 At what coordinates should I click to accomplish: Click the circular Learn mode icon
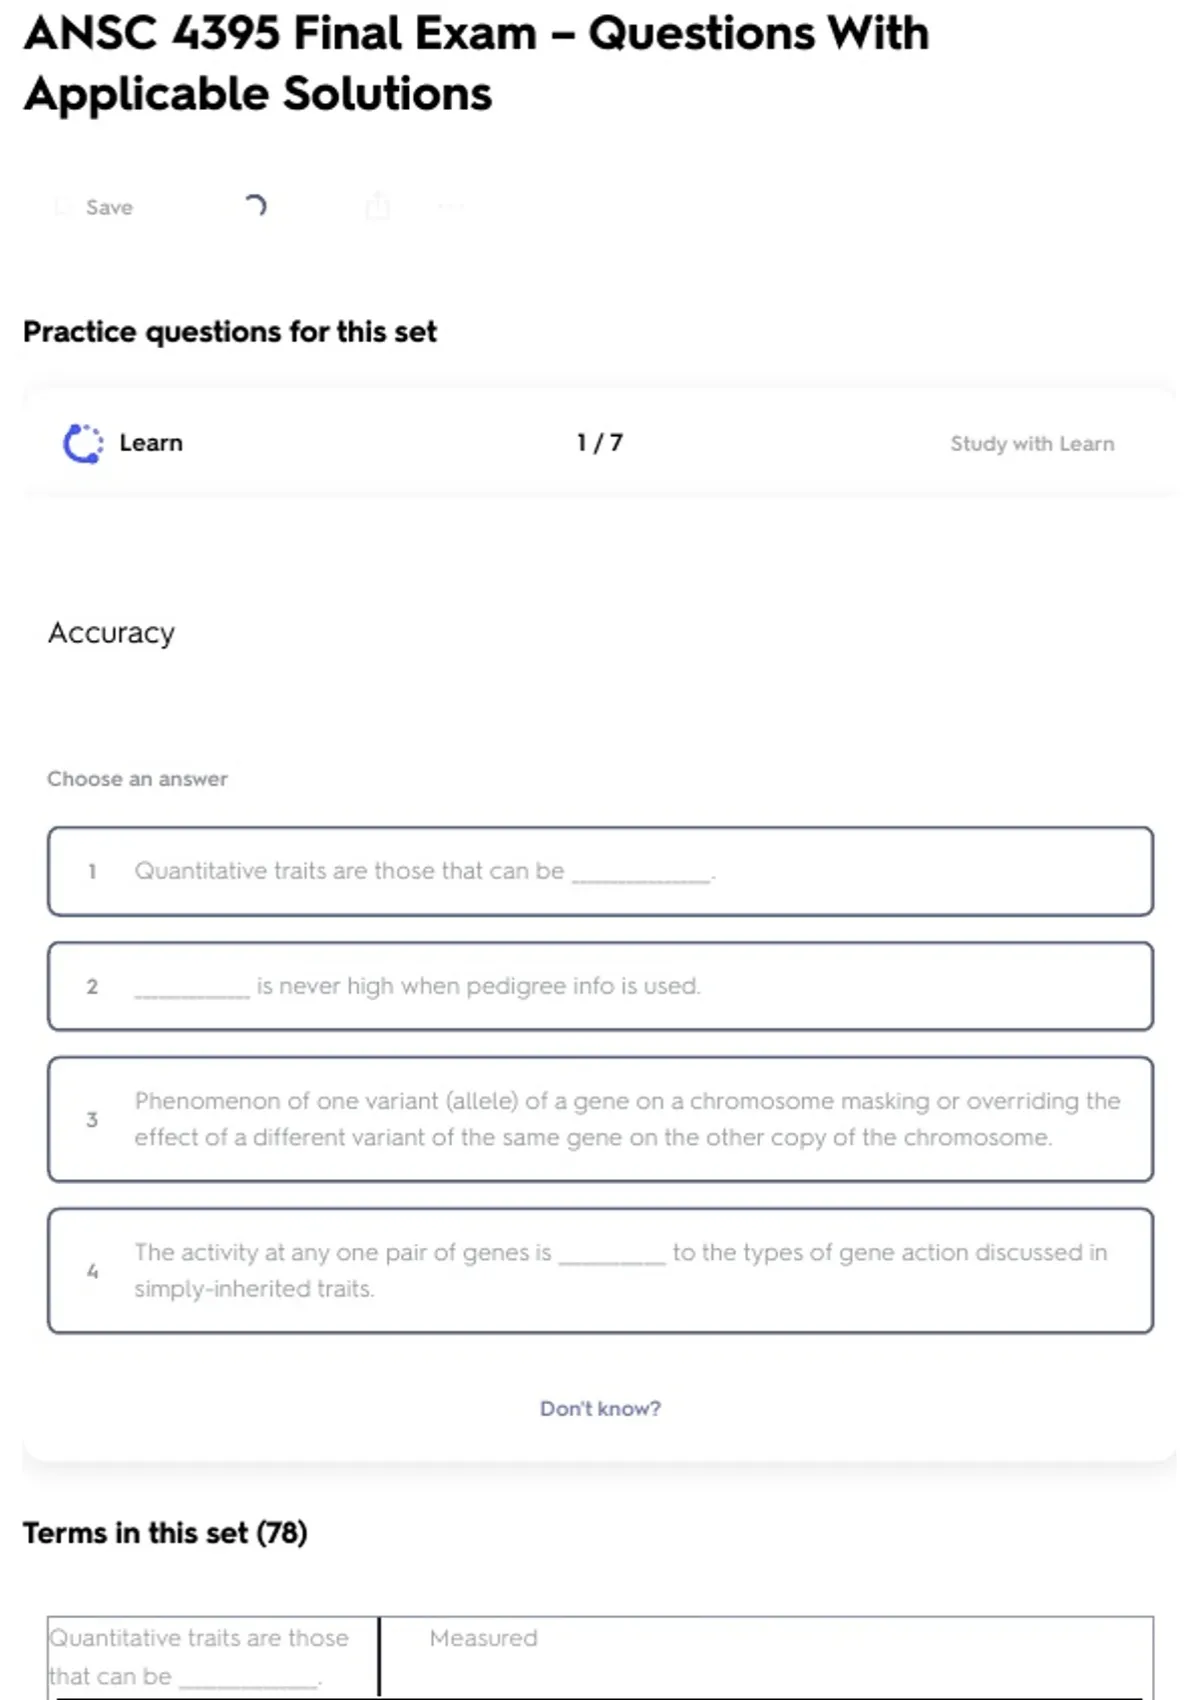pos(83,443)
